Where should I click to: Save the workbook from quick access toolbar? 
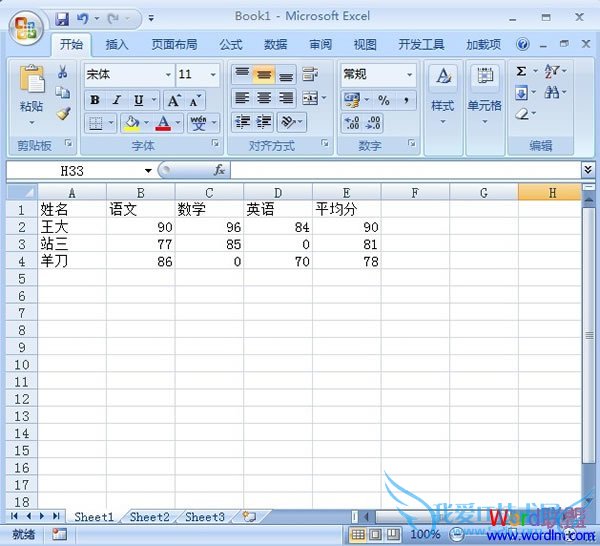(62, 18)
